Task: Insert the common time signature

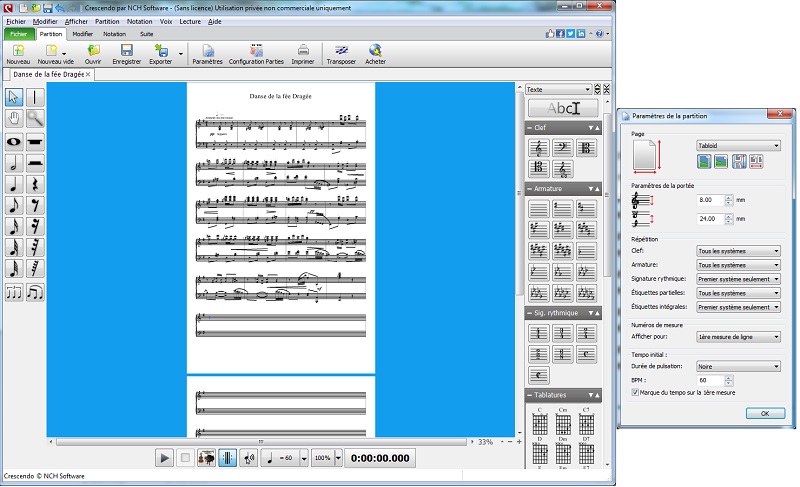Action: (586, 354)
